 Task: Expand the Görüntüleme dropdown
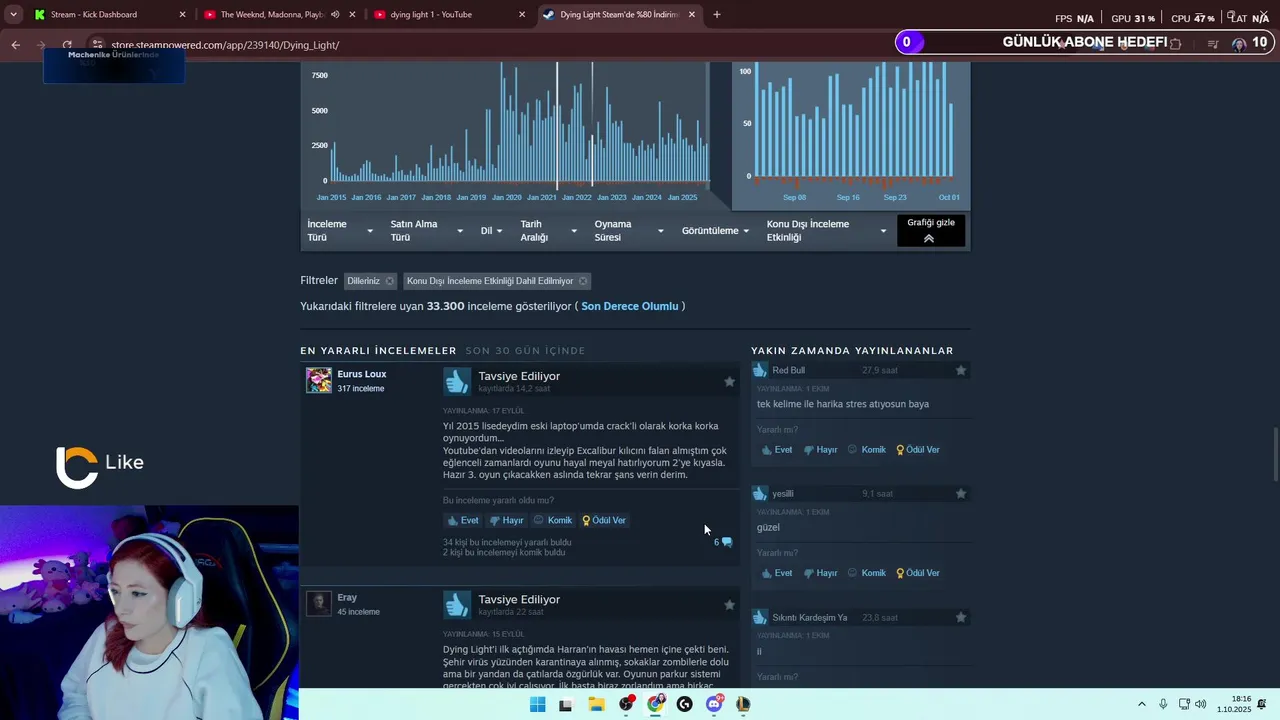click(x=716, y=231)
